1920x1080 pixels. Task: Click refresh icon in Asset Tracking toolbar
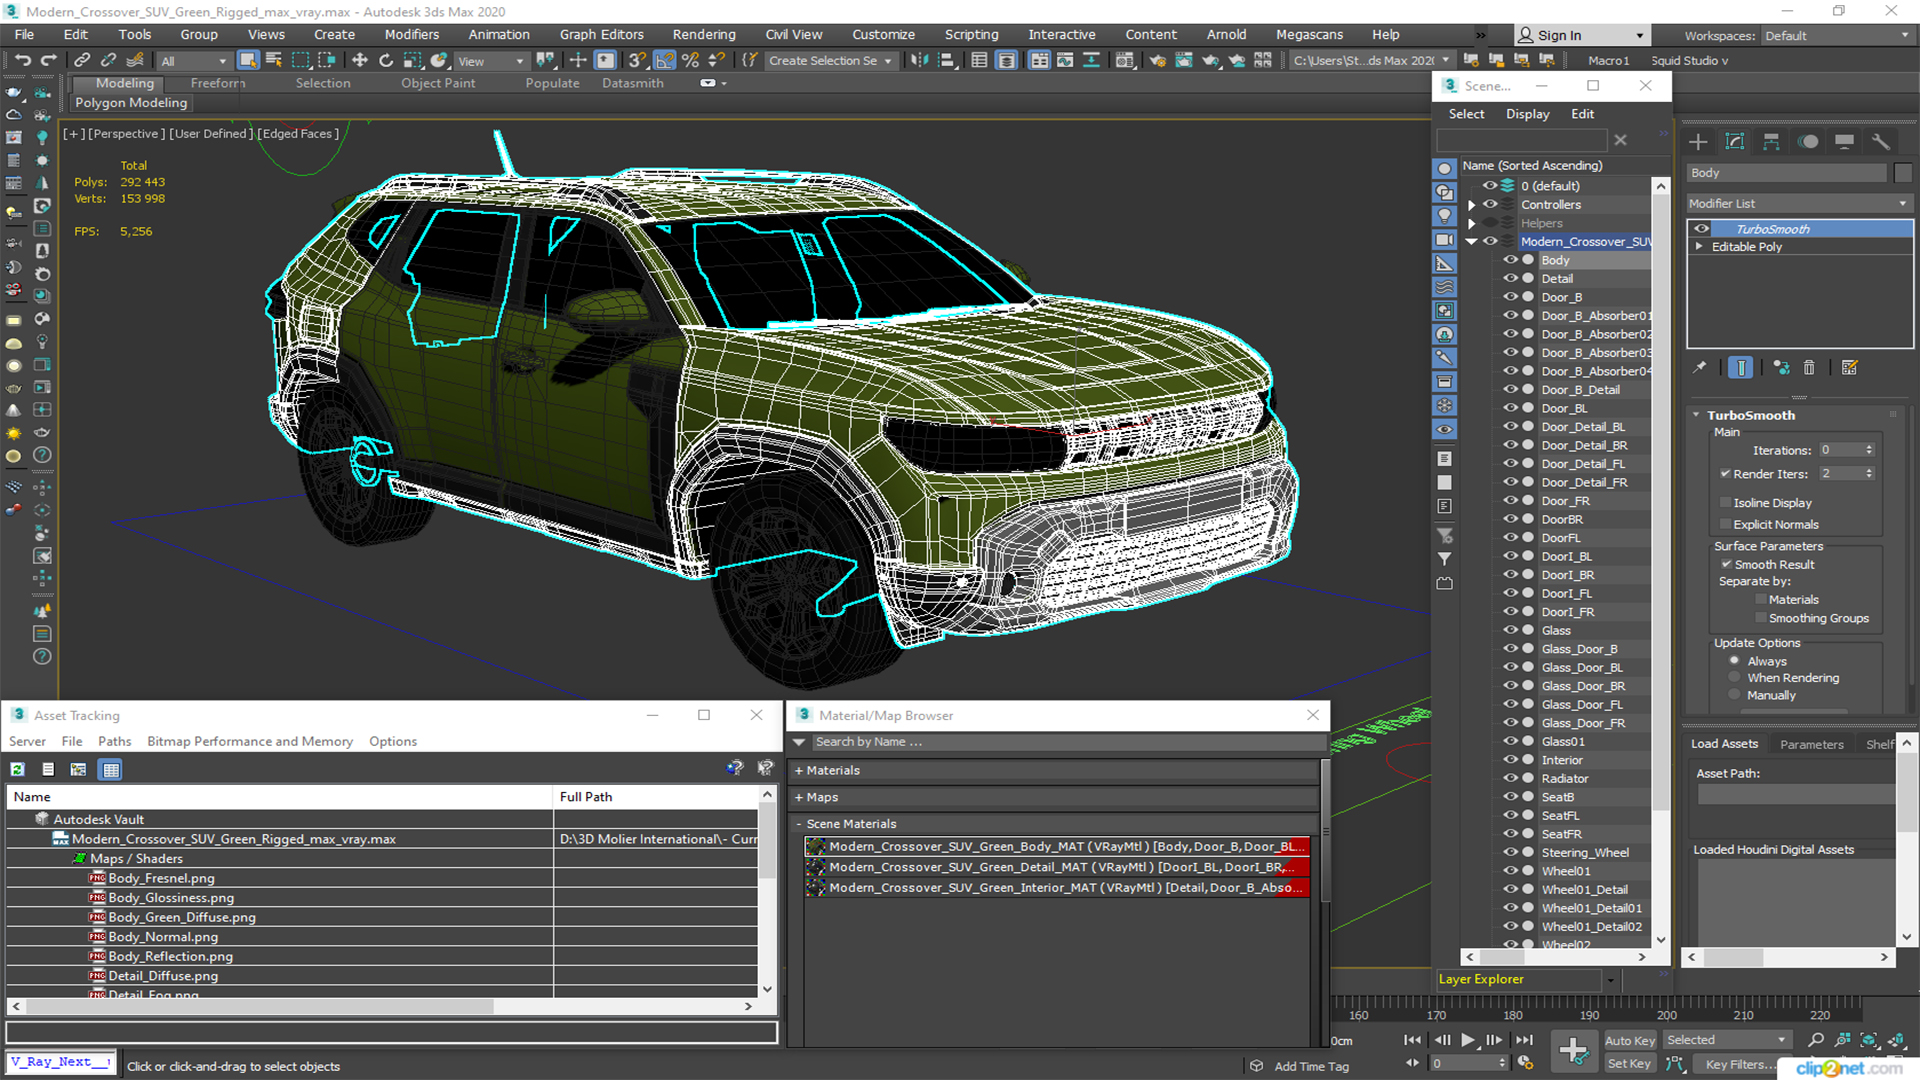click(x=18, y=769)
